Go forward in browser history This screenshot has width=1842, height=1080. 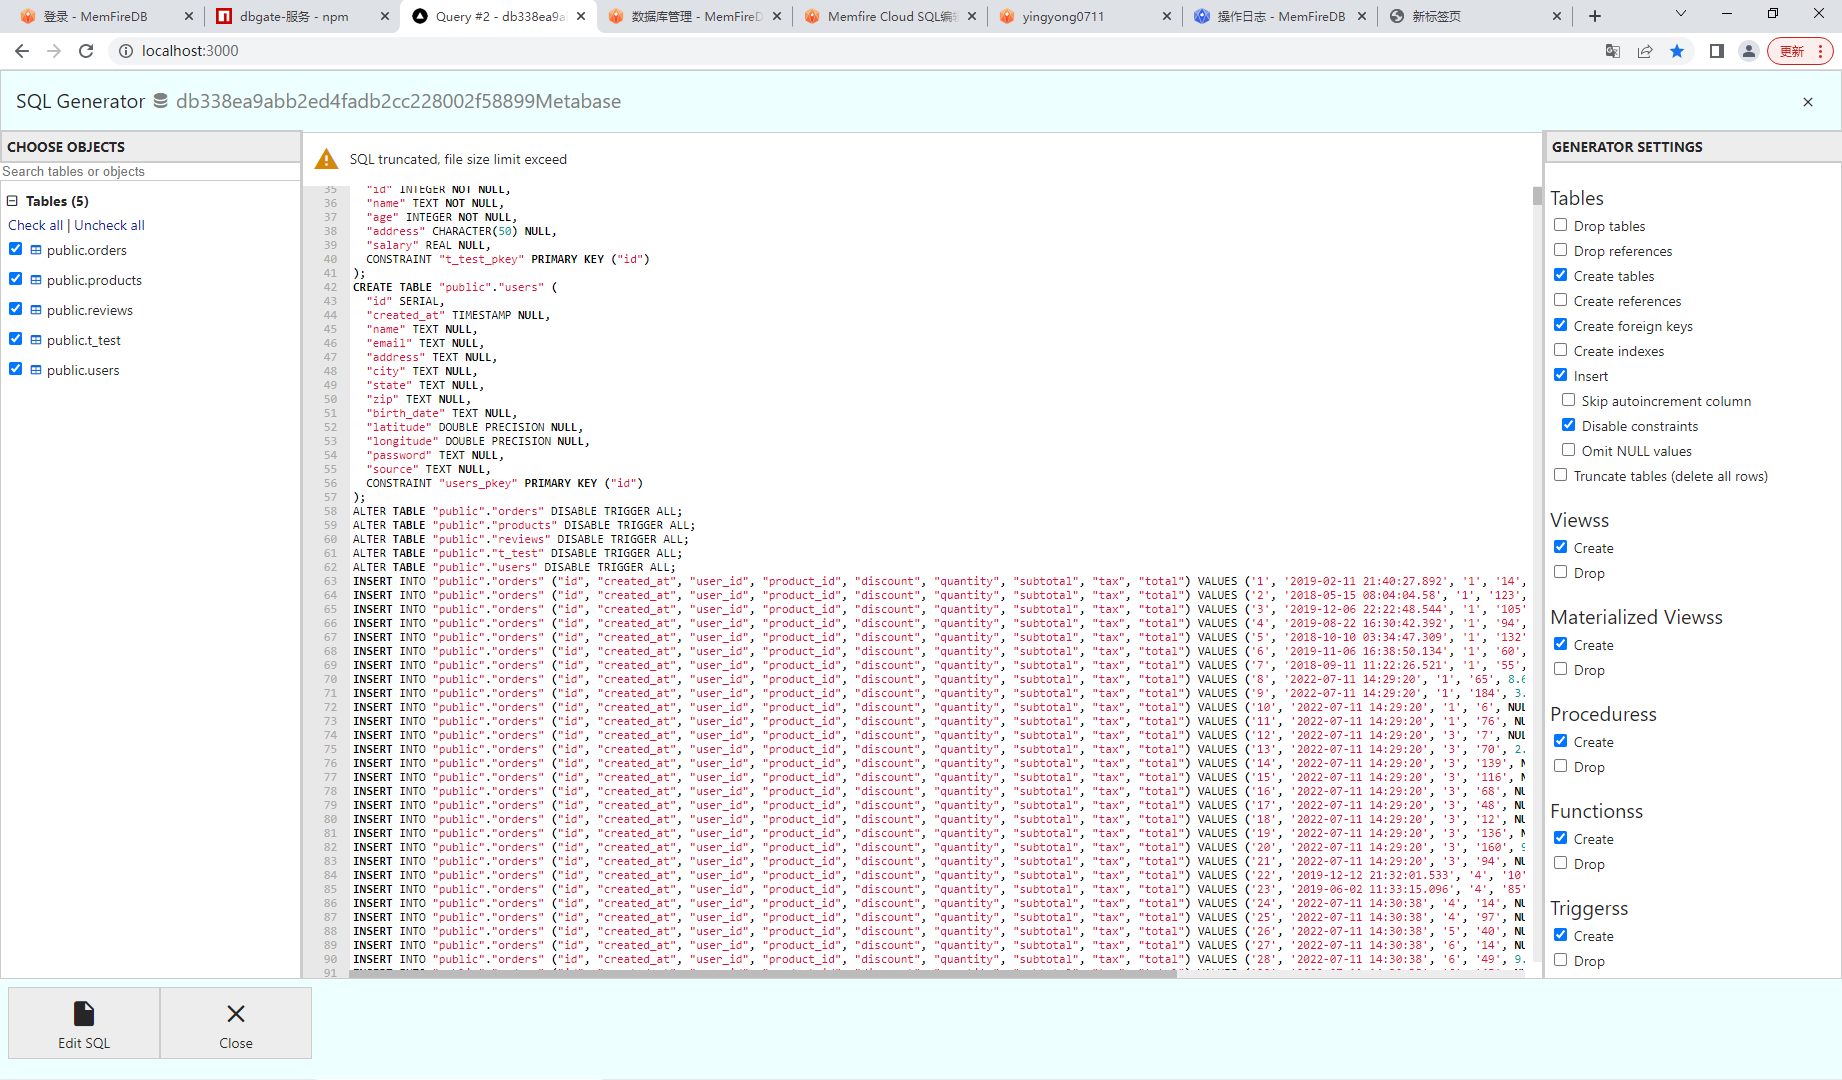[x=54, y=51]
